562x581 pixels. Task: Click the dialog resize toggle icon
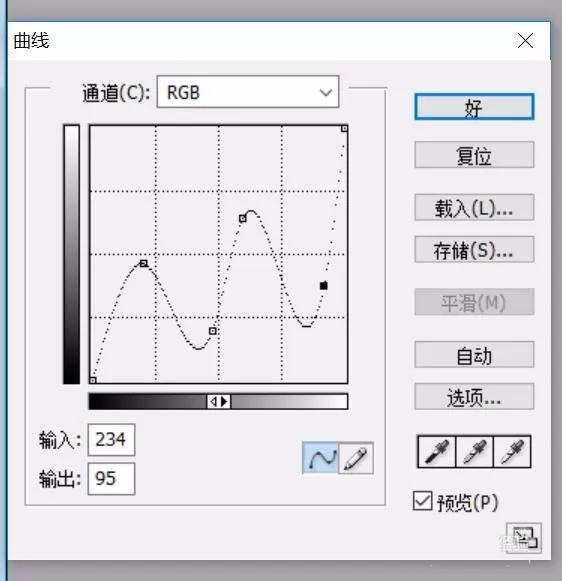(524, 538)
